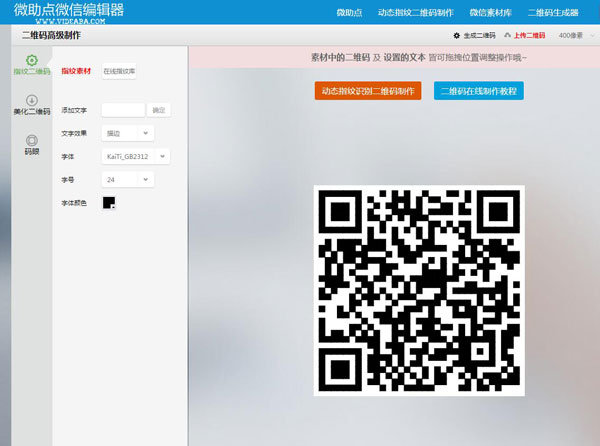Screen dimensions: 600x446
Task: Click the orange 动态指纹识别二维码制作 button
Action: coord(368,91)
